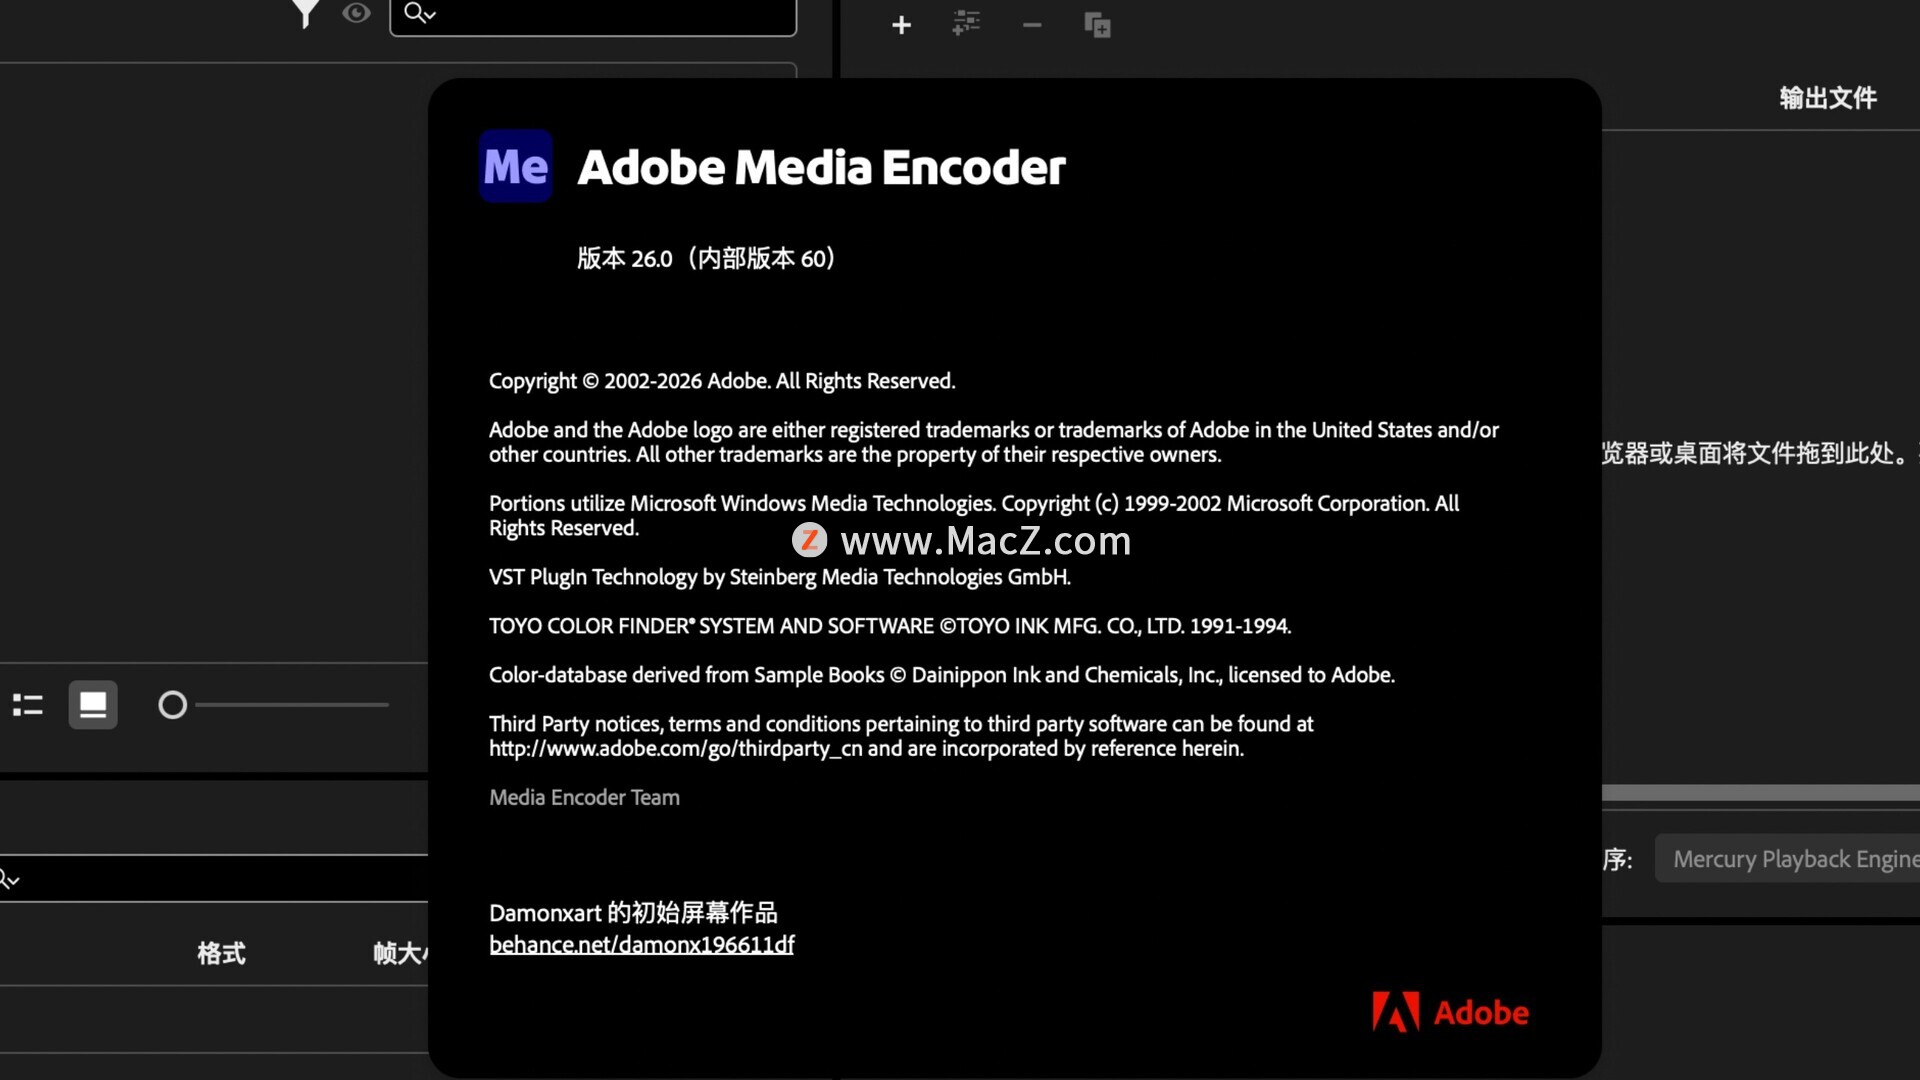Toggle the eye visibility icon near search
The height and width of the screenshot is (1080, 1920).
pyautogui.click(x=356, y=13)
